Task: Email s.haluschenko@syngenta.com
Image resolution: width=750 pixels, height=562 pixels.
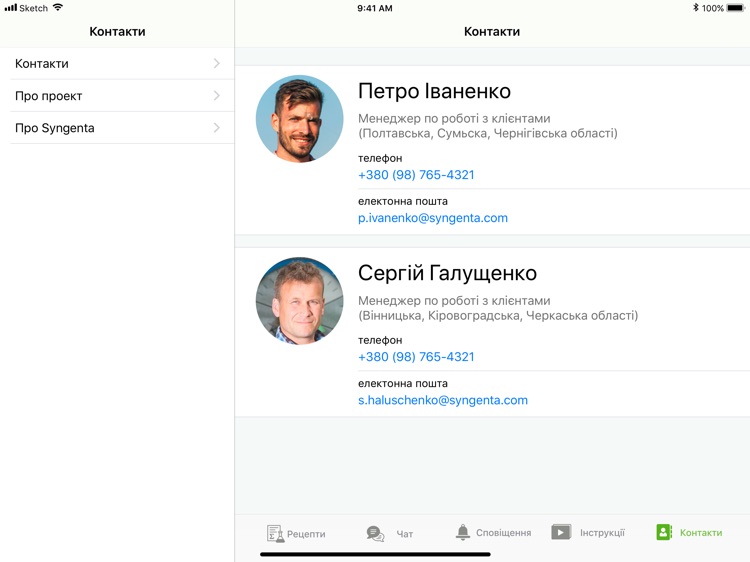Action: [x=443, y=400]
